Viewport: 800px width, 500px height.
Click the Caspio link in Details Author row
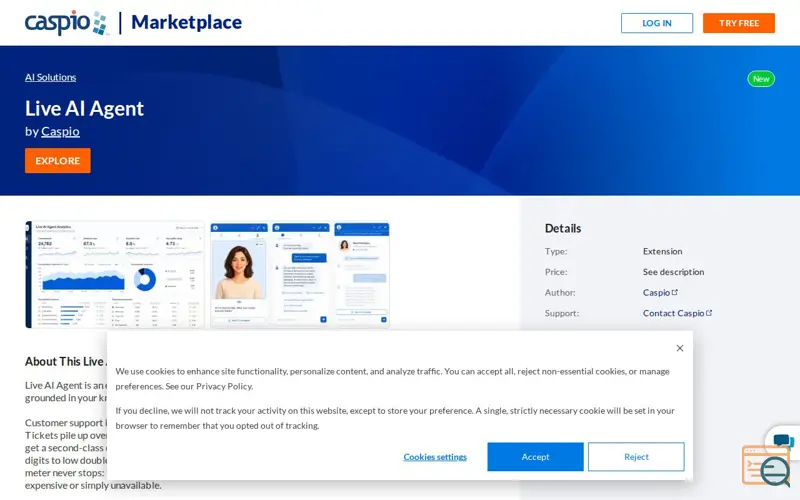(656, 292)
